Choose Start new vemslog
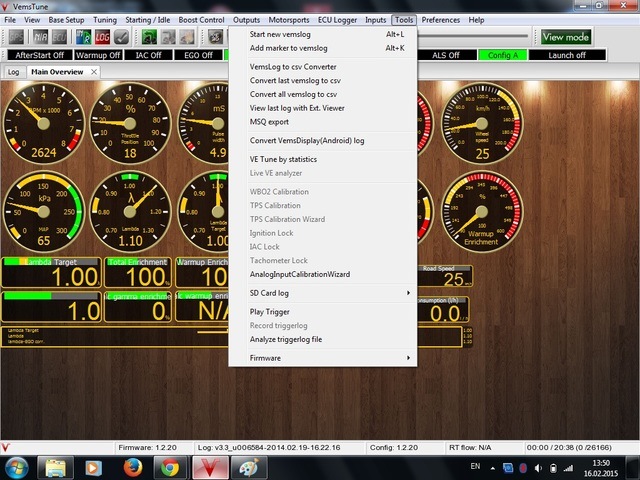Viewport: 640px width, 480px height. point(323,34)
